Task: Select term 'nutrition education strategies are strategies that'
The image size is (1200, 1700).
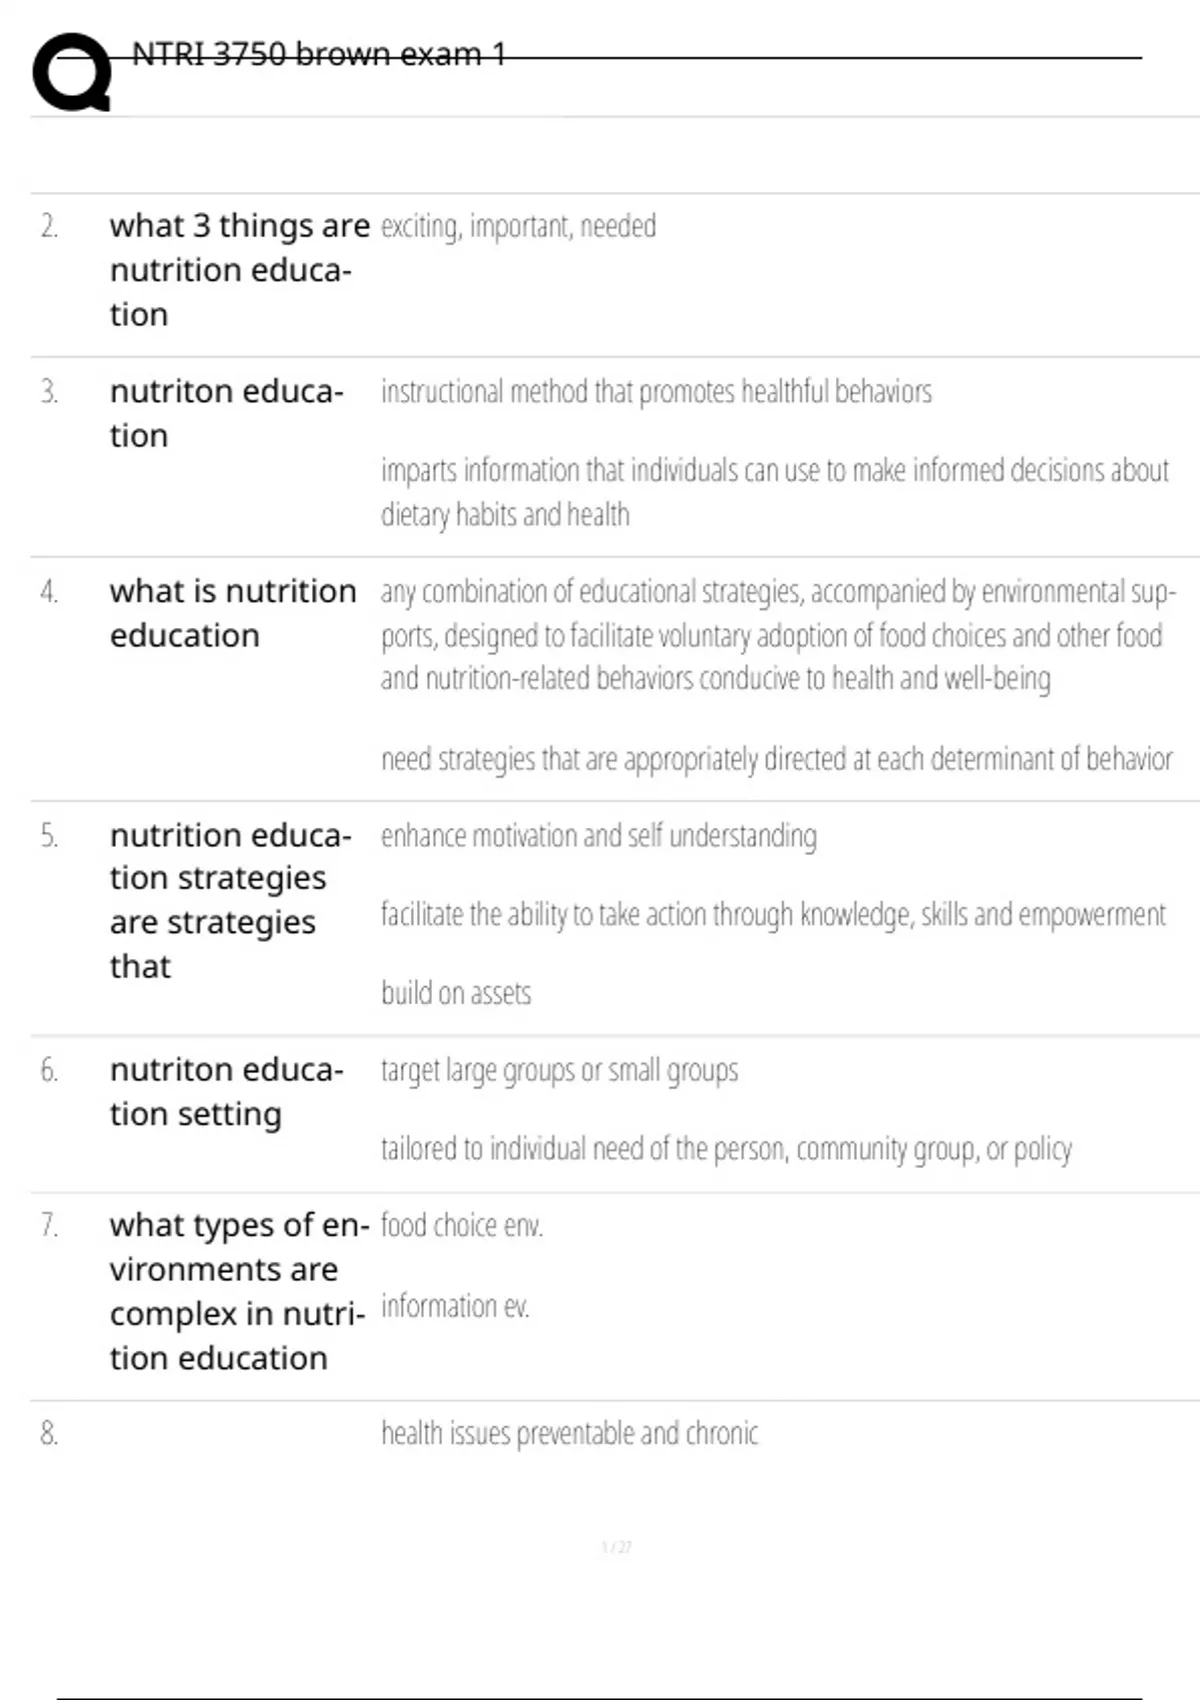Action: 231,900
